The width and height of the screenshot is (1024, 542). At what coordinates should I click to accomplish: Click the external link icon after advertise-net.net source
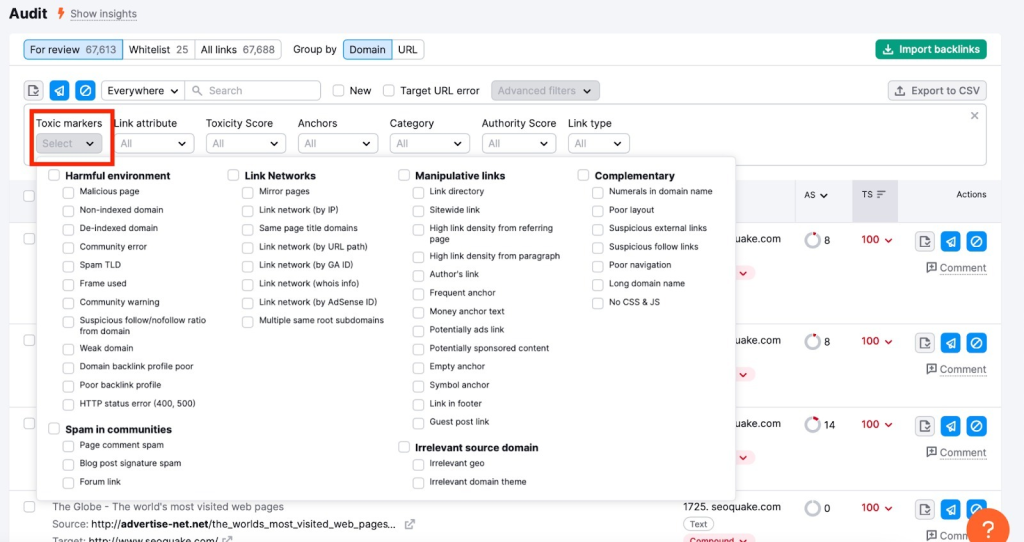tap(409, 524)
